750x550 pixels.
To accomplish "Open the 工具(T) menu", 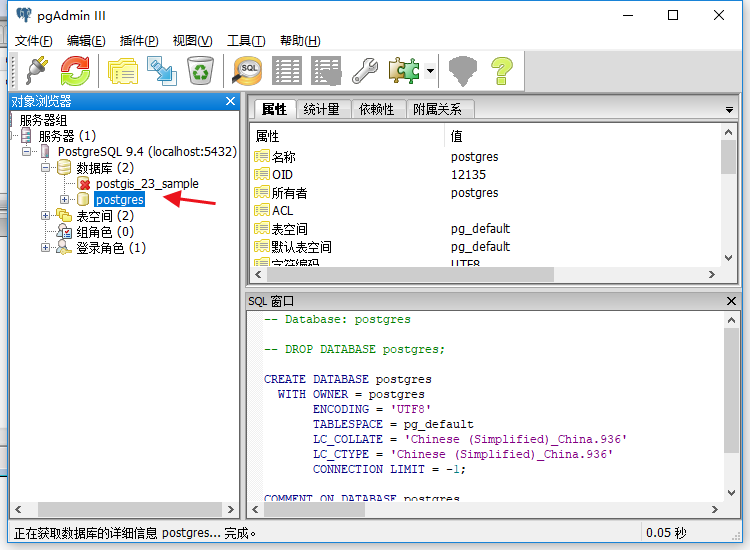I will pos(246,41).
